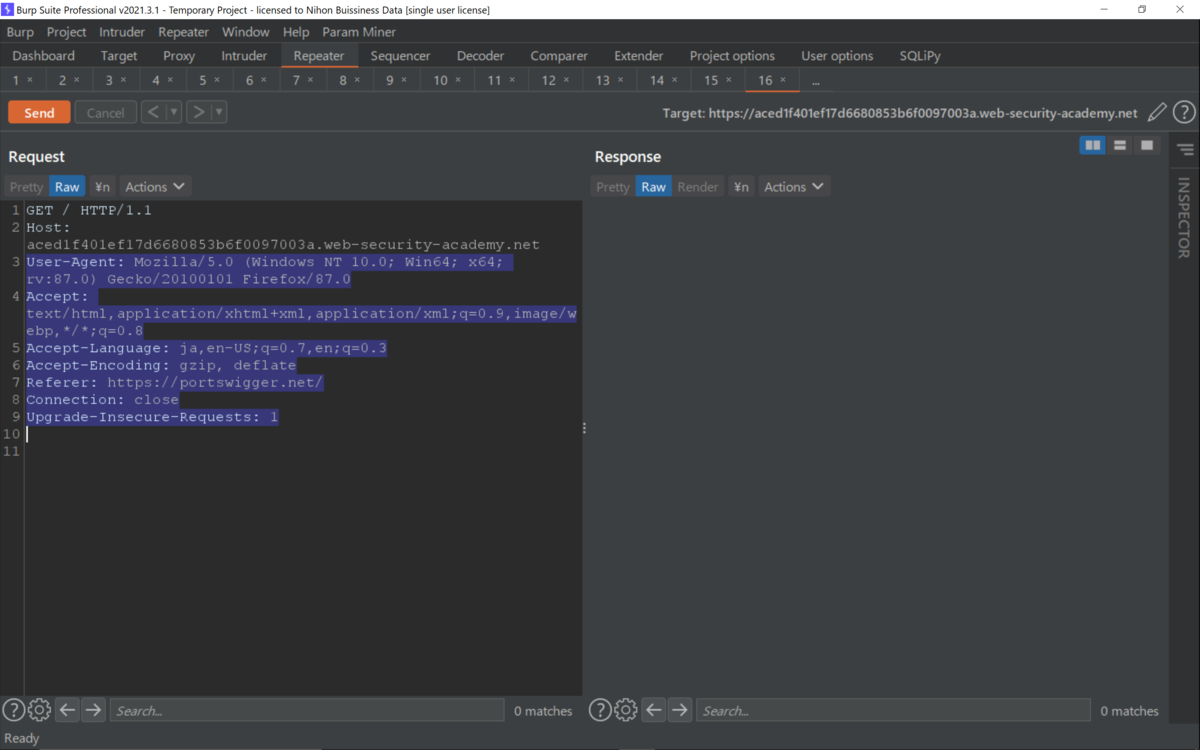The image size is (1200, 750).
Task: Go forward with right arrow button
Action: tap(198, 112)
